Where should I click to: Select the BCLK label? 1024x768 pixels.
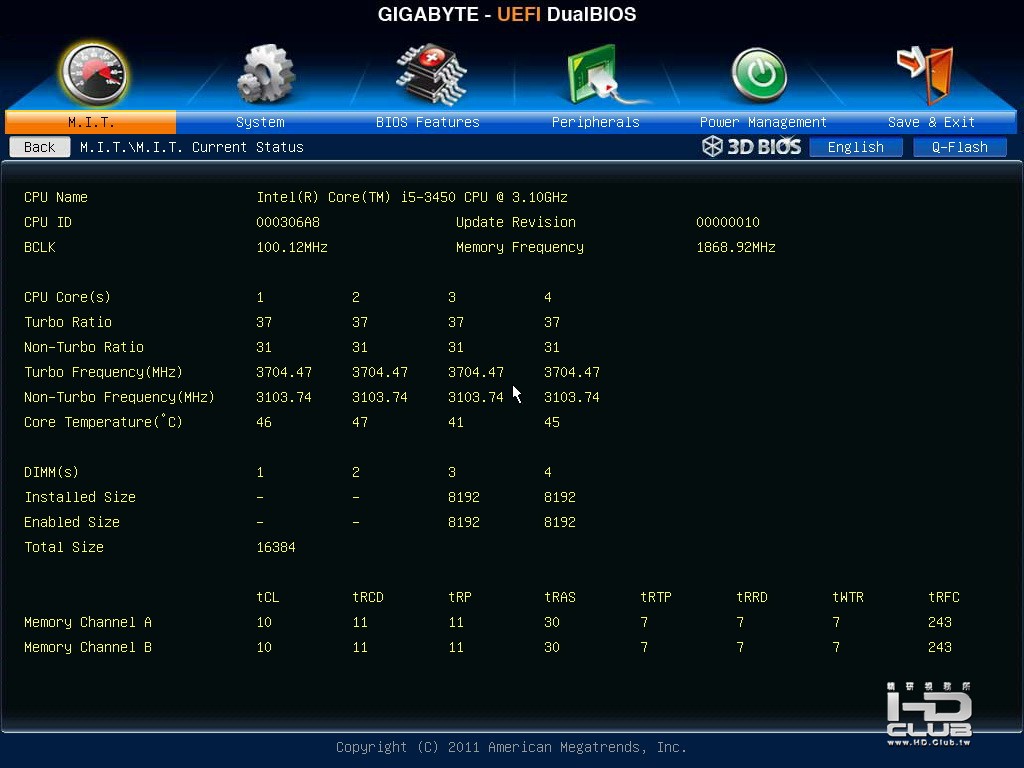coord(39,248)
